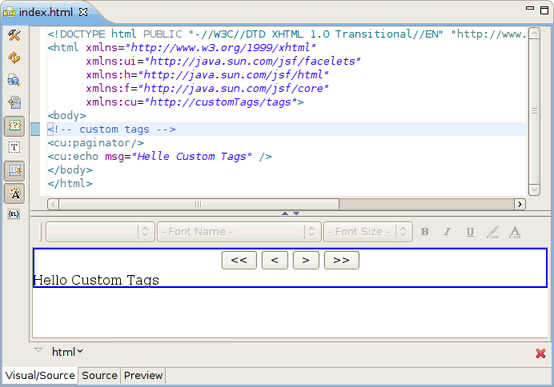Click the foreground text color A icon
The width and height of the screenshot is (554, 387).
click(515, 232)
